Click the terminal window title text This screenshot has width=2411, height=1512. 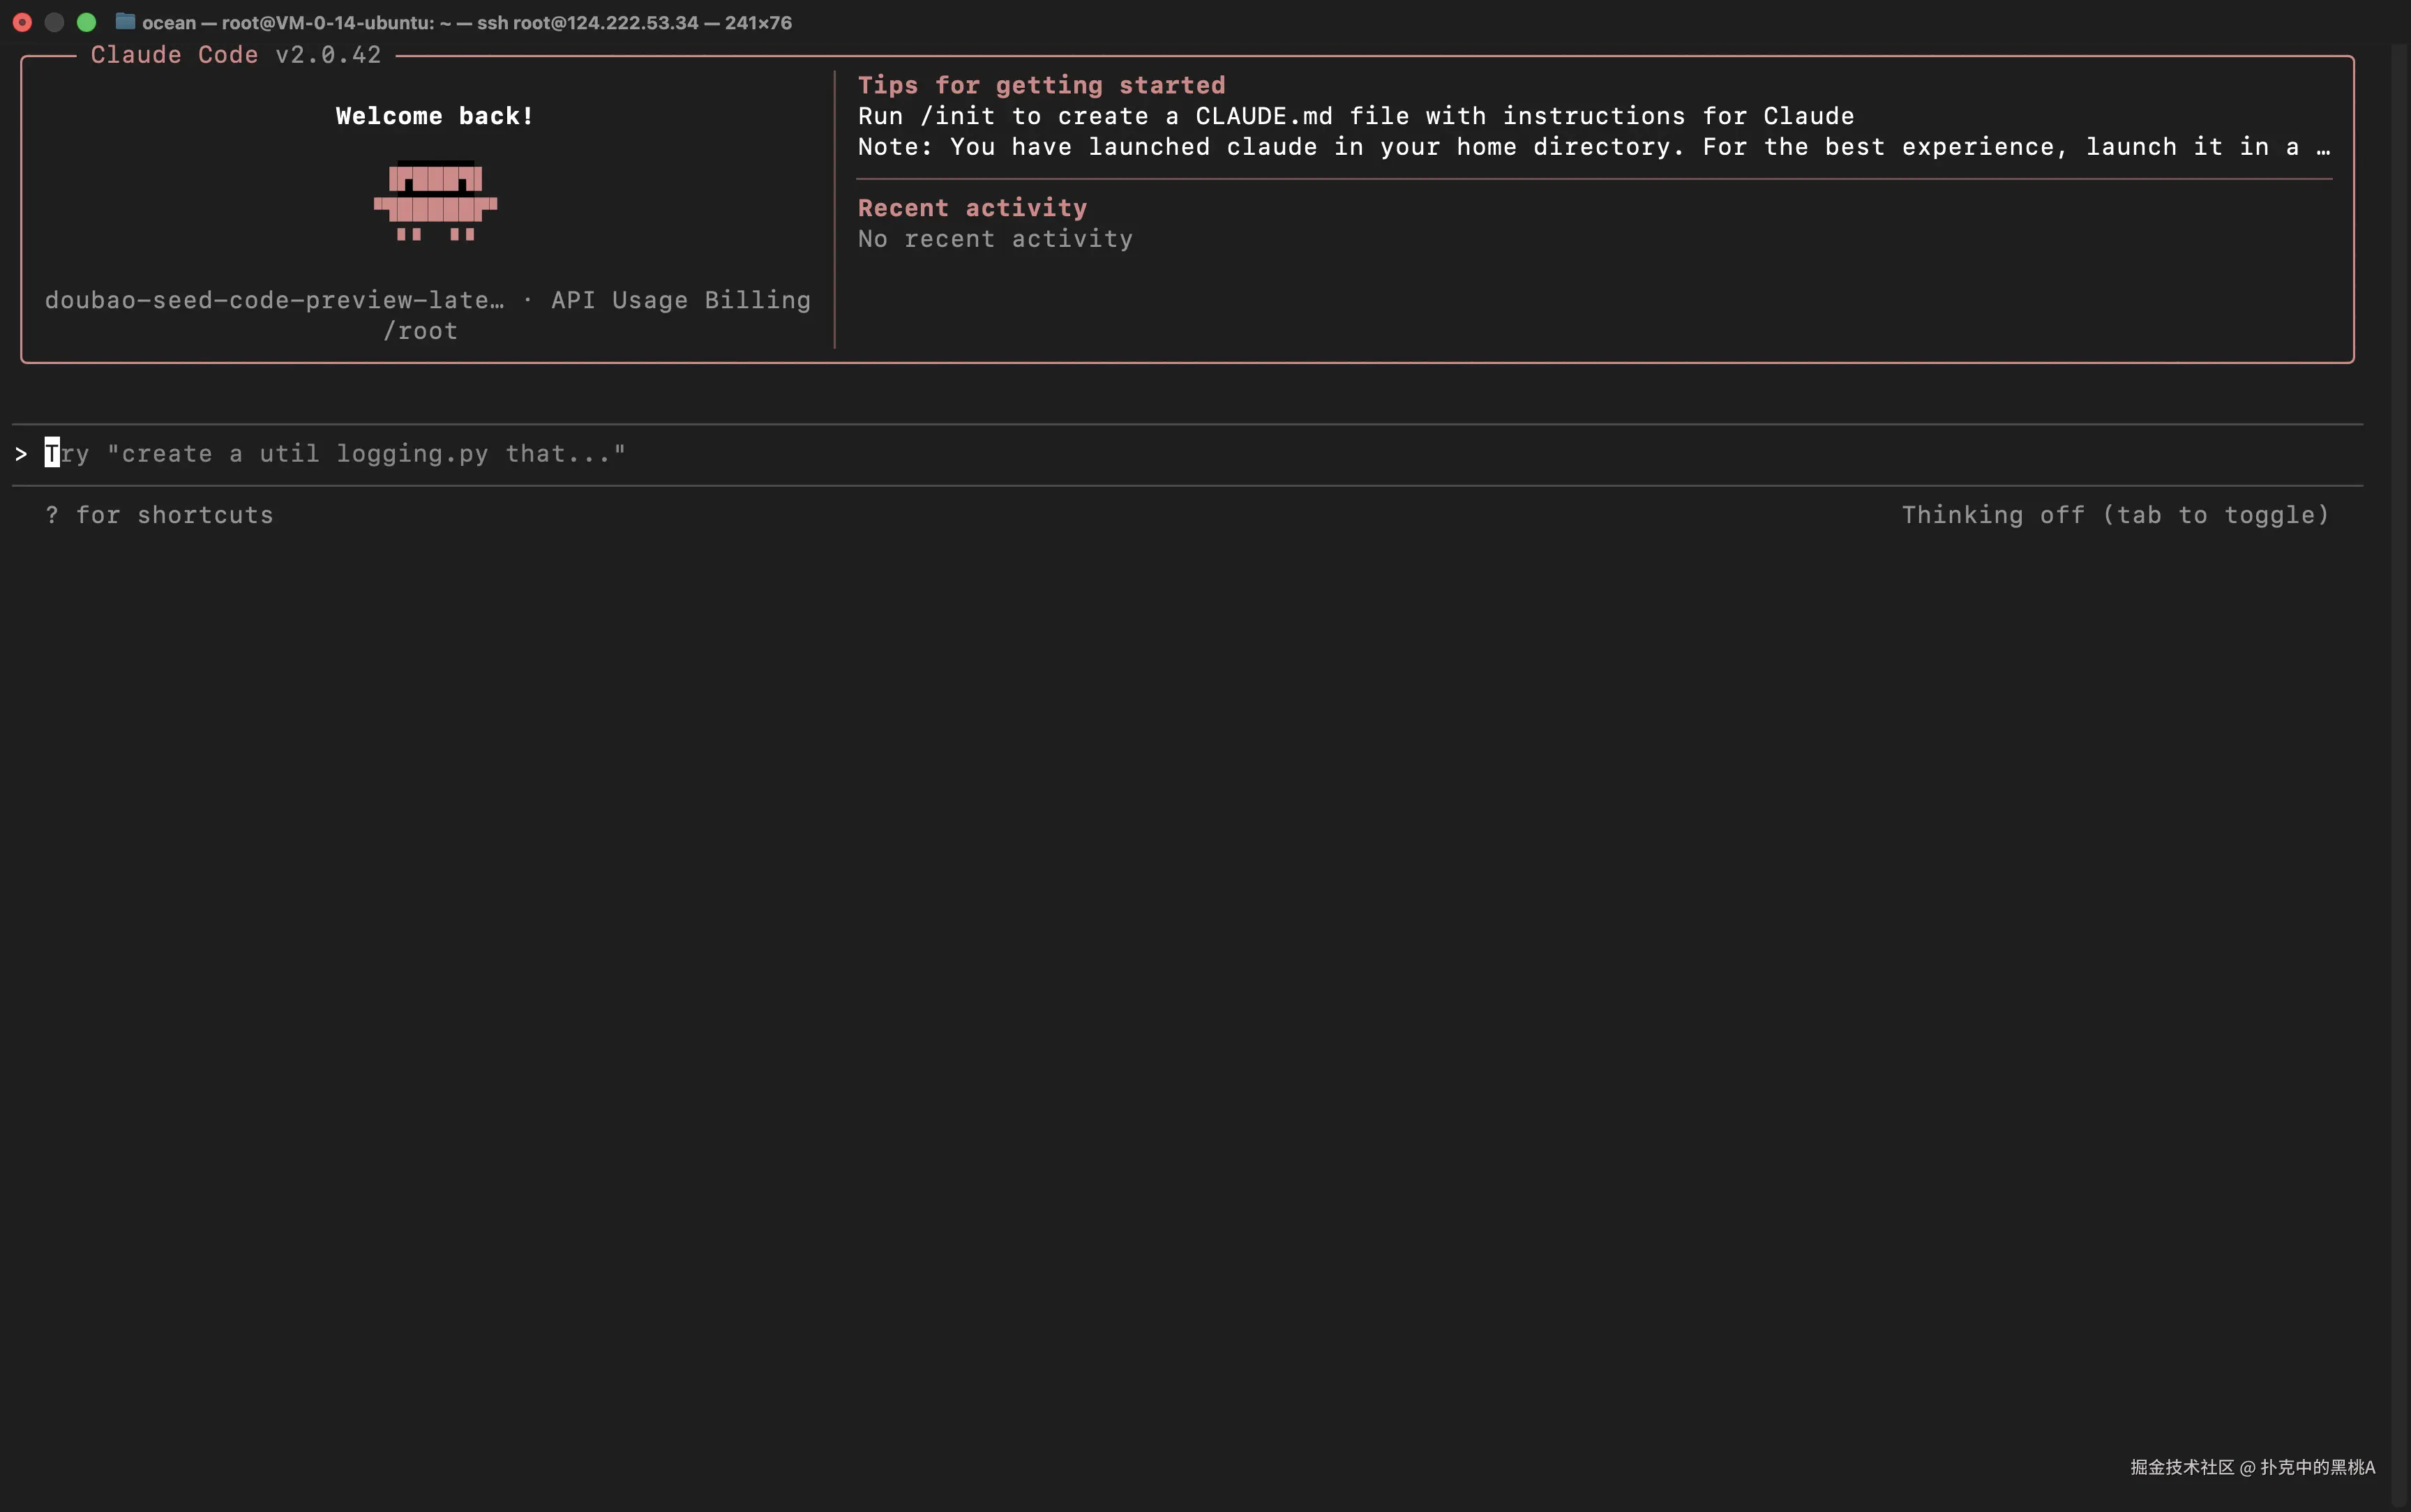(x=466, y=22)
